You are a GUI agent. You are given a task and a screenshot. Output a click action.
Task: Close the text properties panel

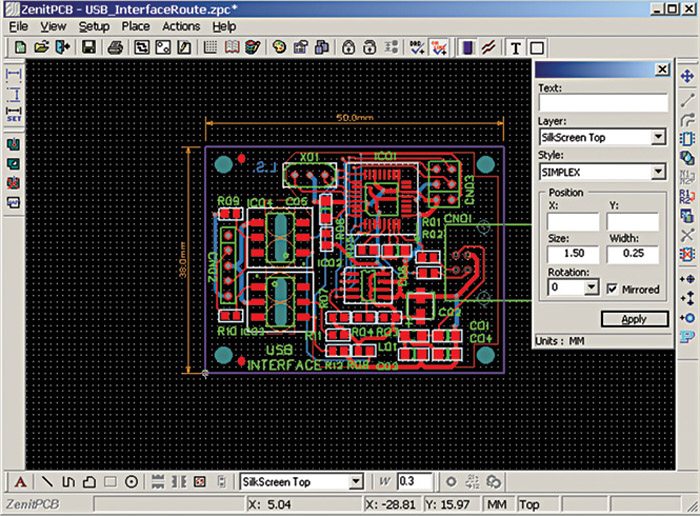(661, 69)
